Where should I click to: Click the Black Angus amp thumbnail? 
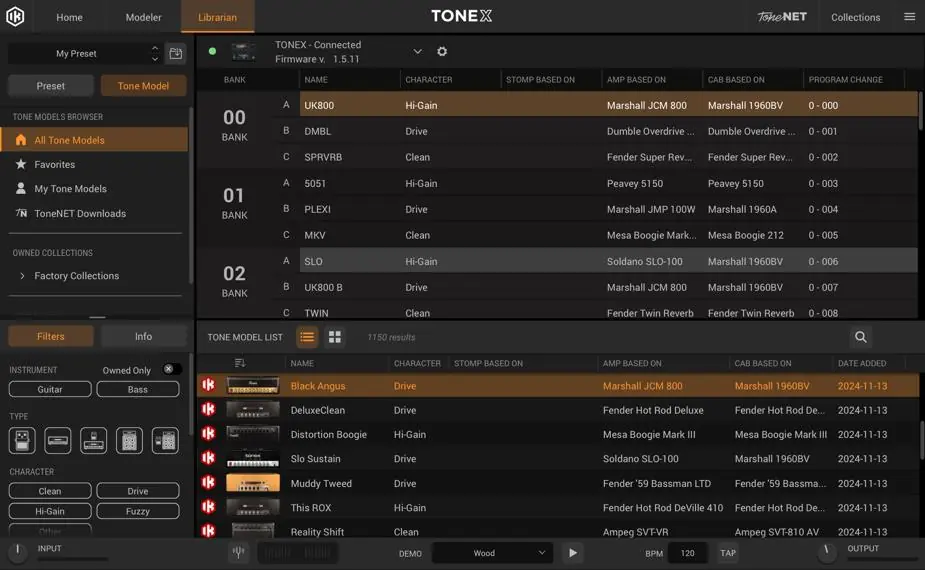coord(252,385)
